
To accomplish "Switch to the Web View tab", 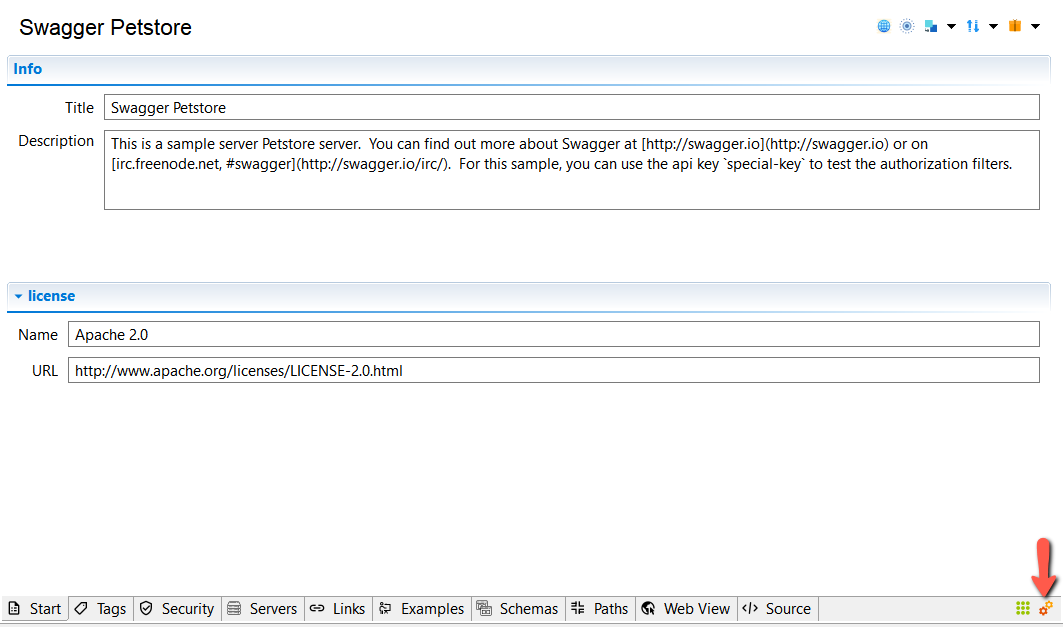I will click(686, 609).
